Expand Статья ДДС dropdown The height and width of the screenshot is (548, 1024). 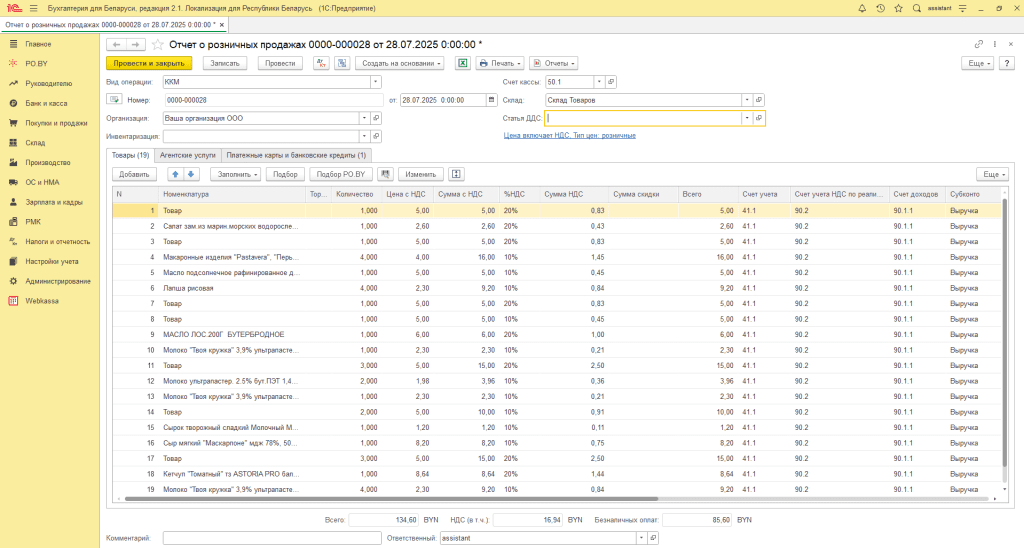tap(747, 118)
